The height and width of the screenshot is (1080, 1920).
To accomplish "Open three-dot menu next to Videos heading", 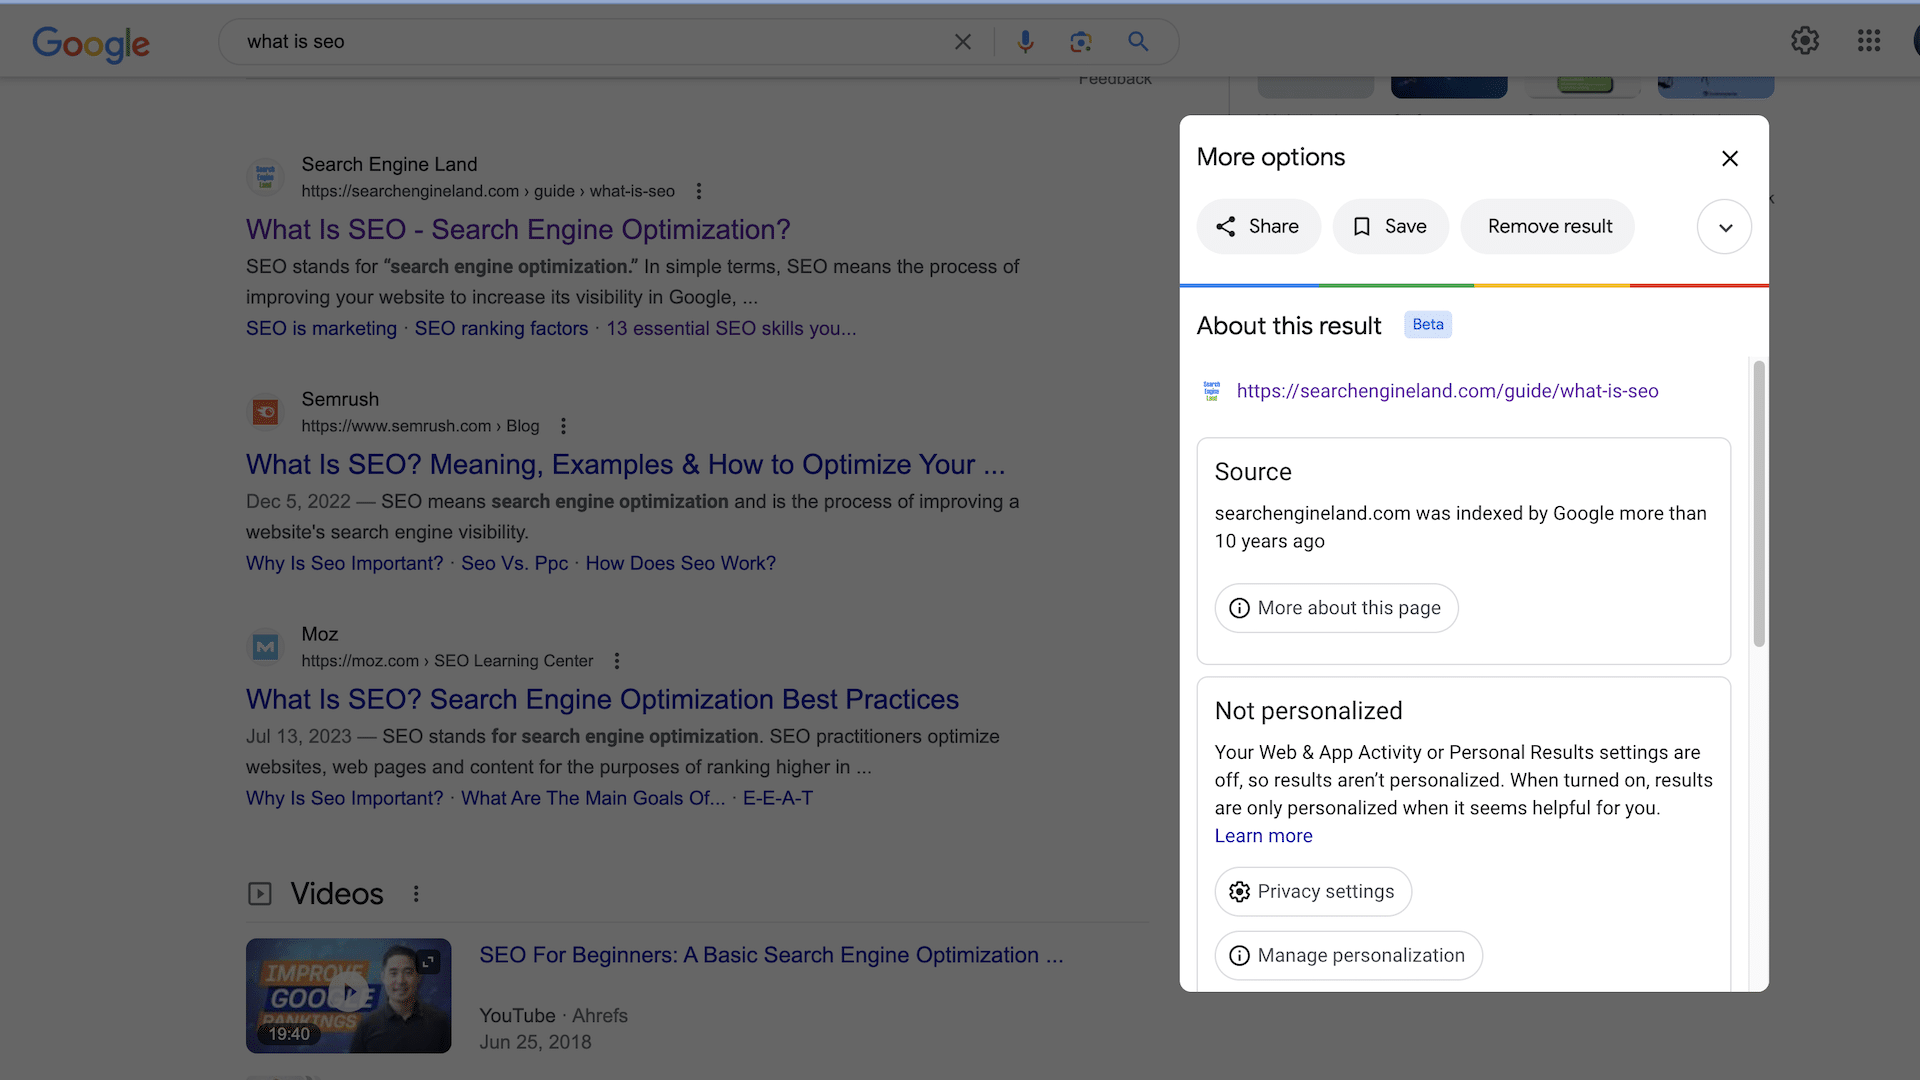I will pos(416,894).
